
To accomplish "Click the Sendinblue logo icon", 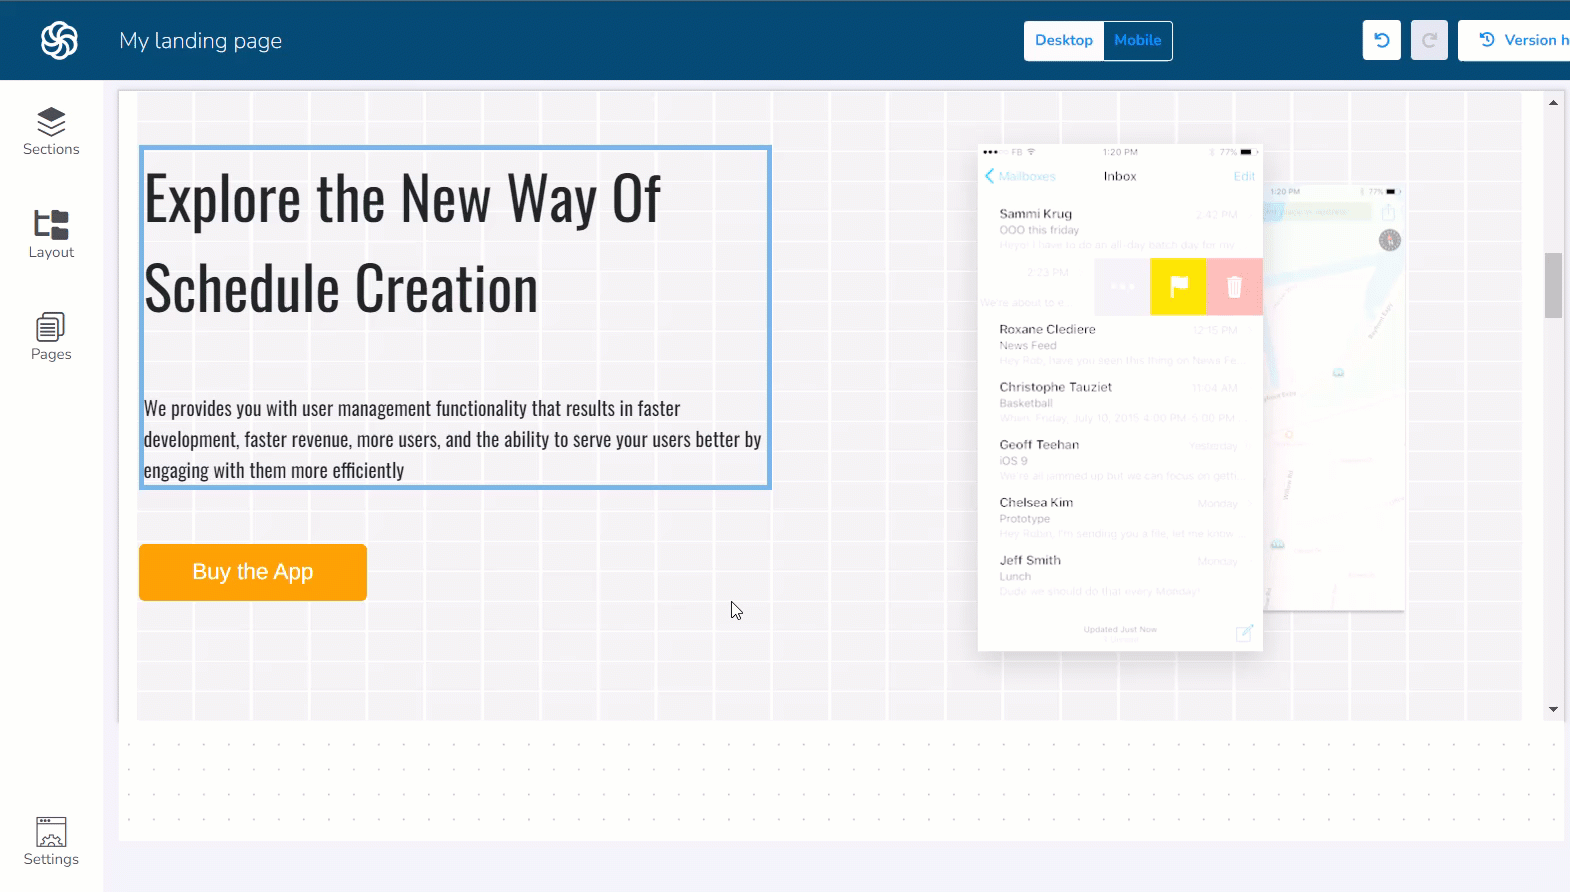I will click(x=59, y=41).
